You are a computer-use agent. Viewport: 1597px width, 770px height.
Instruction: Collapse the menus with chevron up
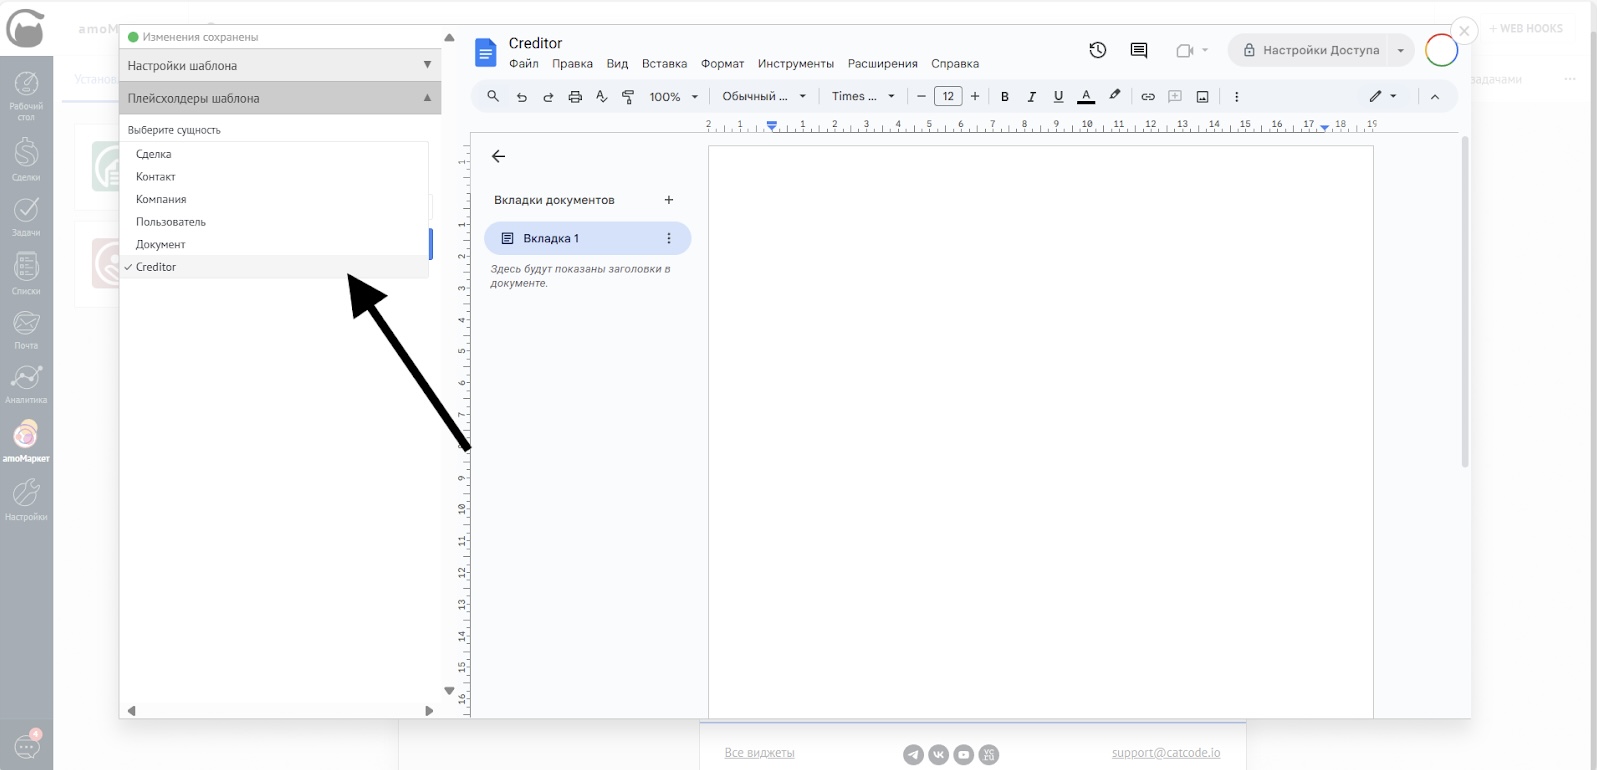(1435, 97)
